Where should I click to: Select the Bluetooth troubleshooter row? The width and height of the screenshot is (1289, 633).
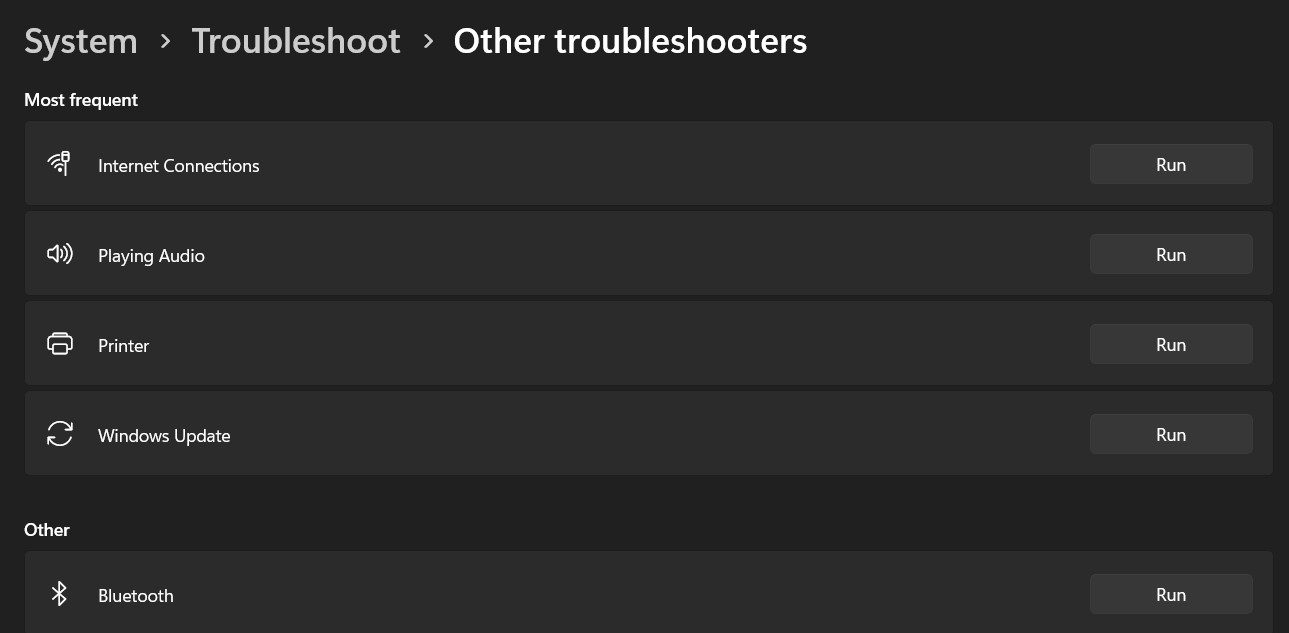pos(600,594)
